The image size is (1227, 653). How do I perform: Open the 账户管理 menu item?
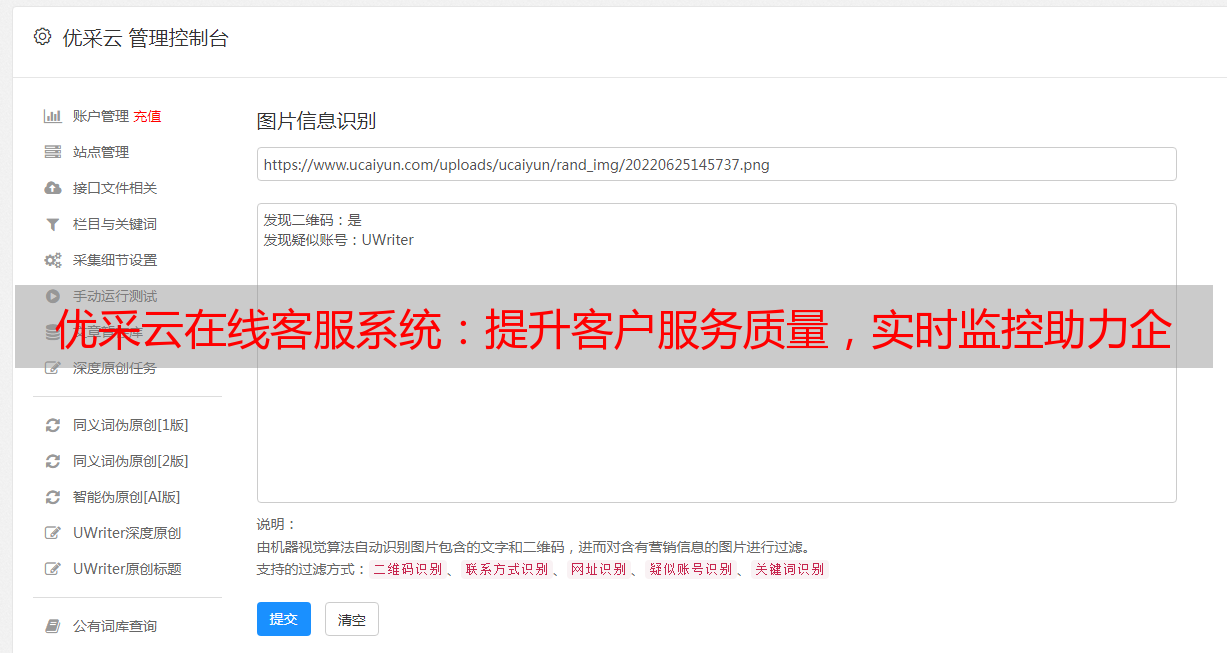point(101,116)
